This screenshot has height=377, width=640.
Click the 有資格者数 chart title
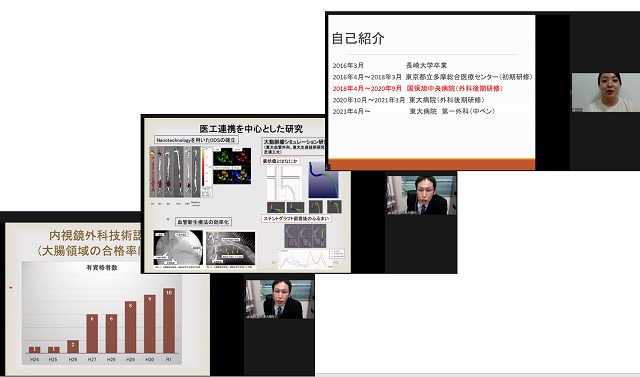102,268
